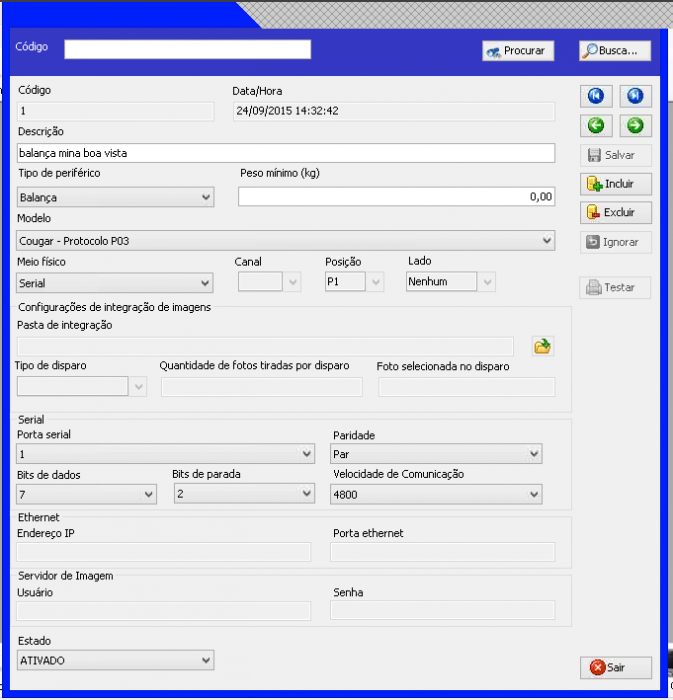The image size is (673, 700).
Task: Expand the Tipo de periférico dropdown
Action: coord(115,197)
